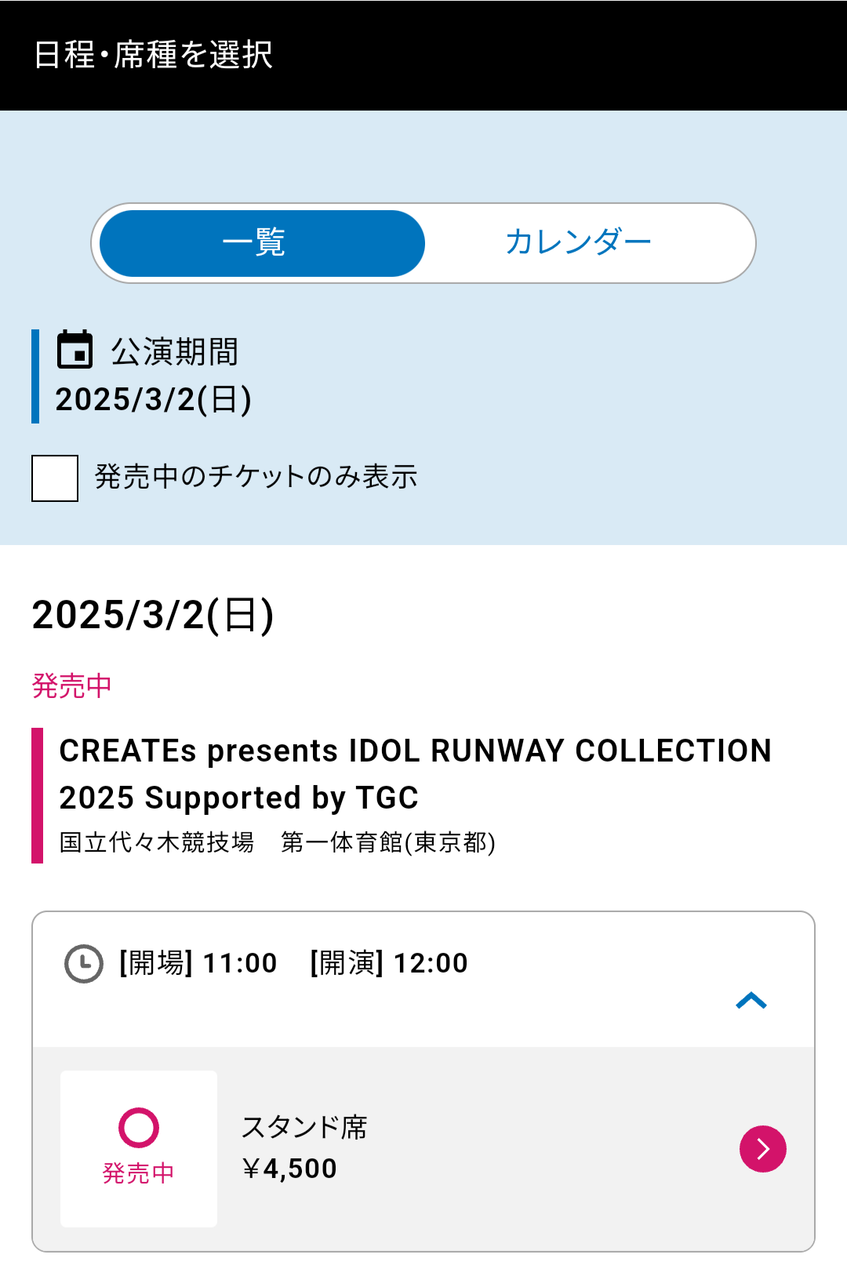Click the 国立代々木競技場 第一体育館 venue text
This screenshot has height=1280, width=847.
tap(277, 843)
